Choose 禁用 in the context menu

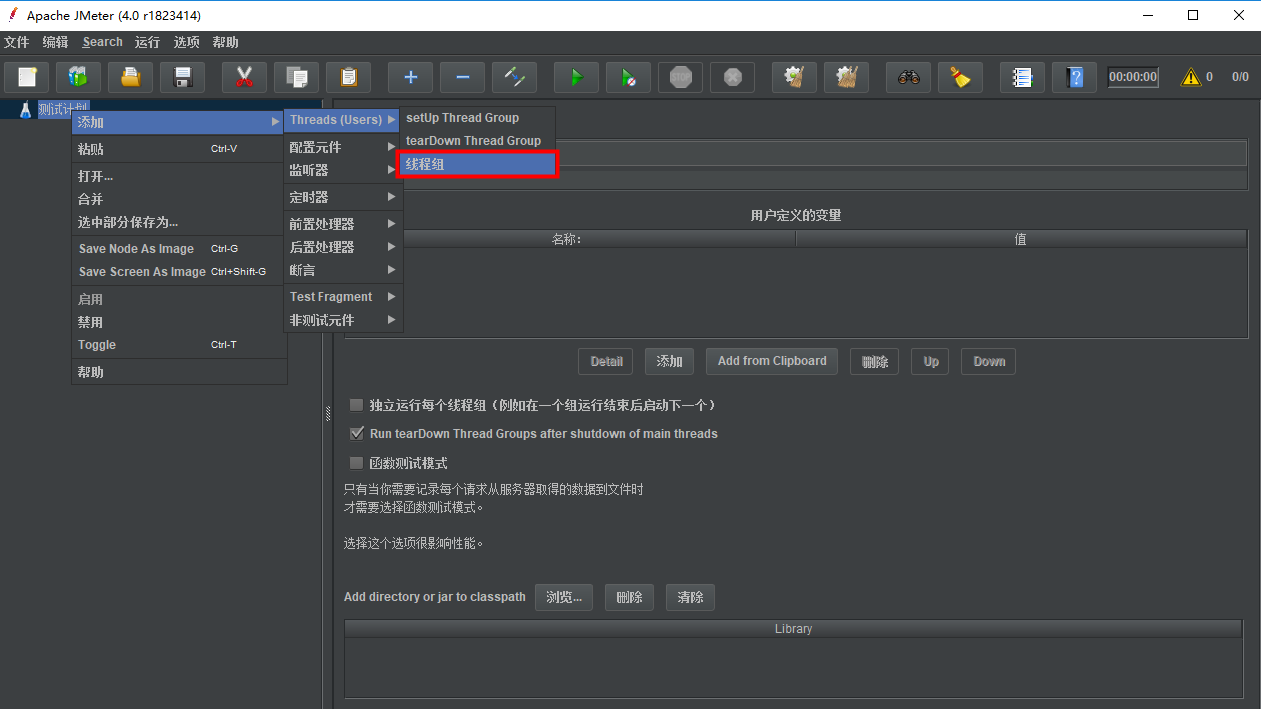(179, 322)
